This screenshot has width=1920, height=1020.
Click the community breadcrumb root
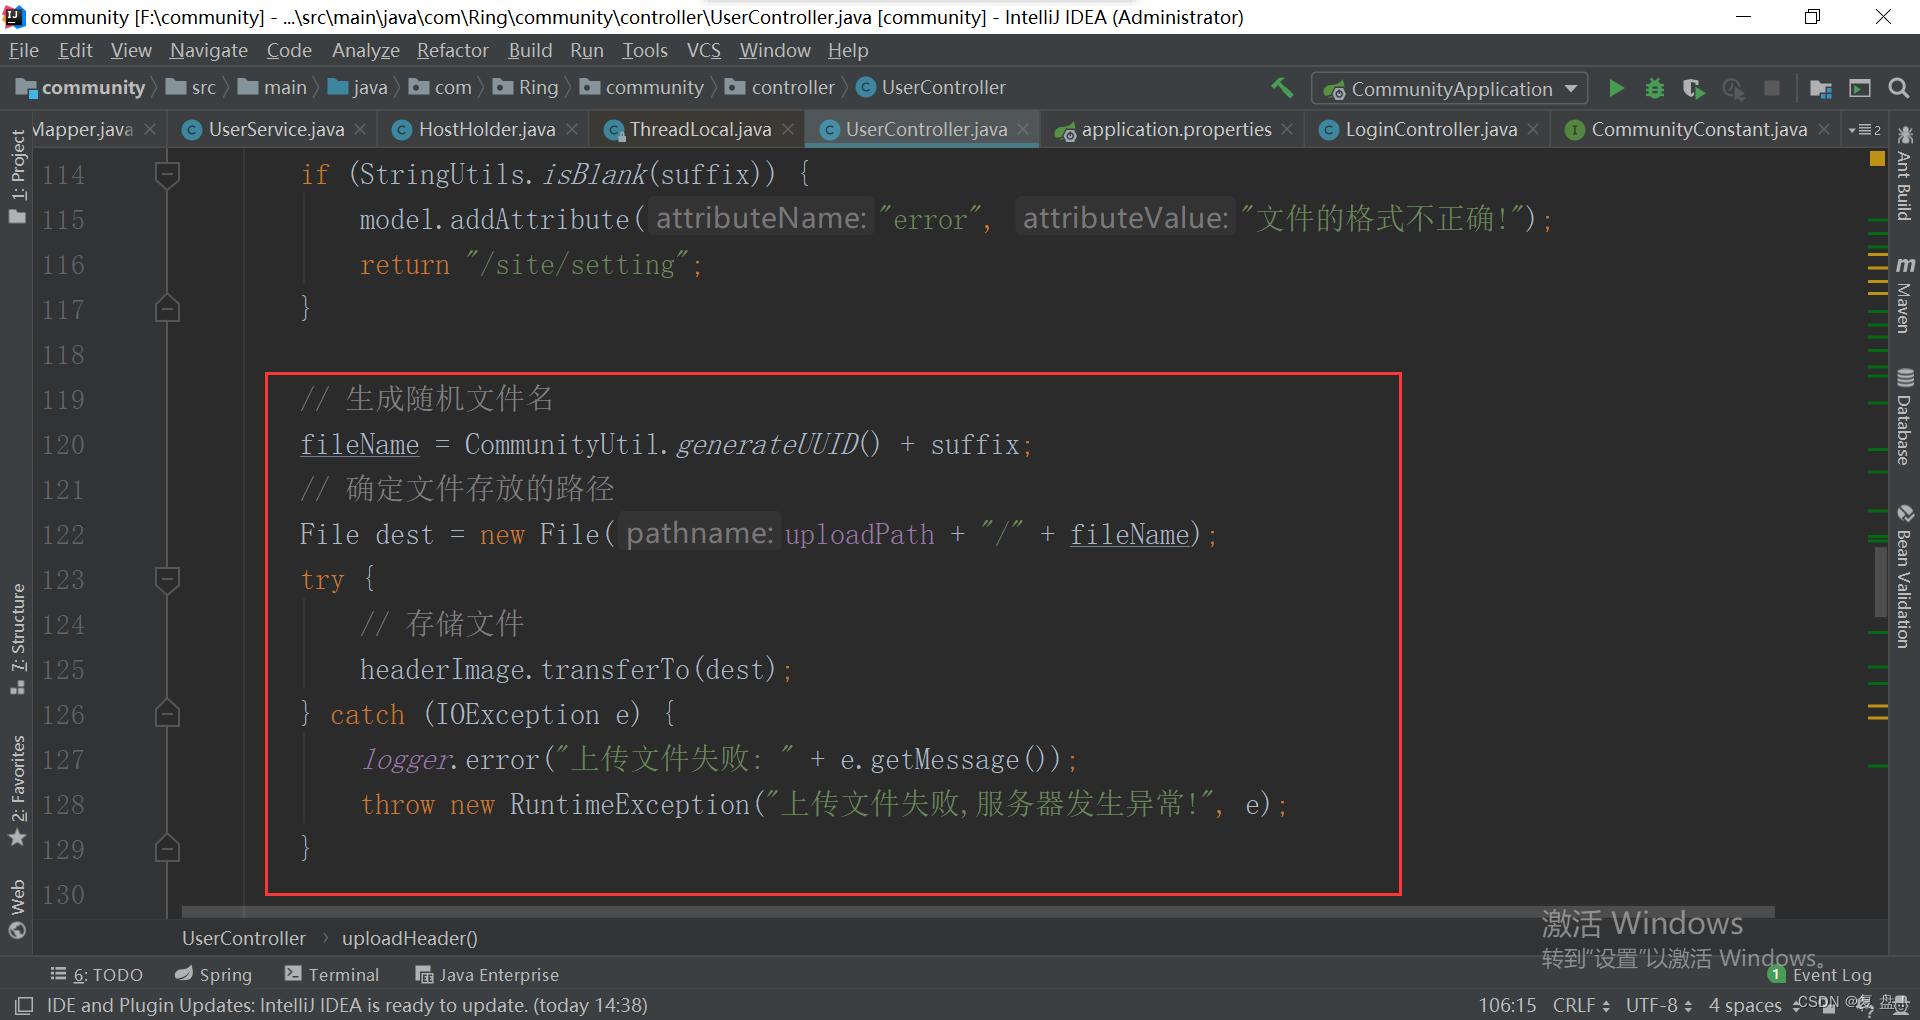coord(82,88)
